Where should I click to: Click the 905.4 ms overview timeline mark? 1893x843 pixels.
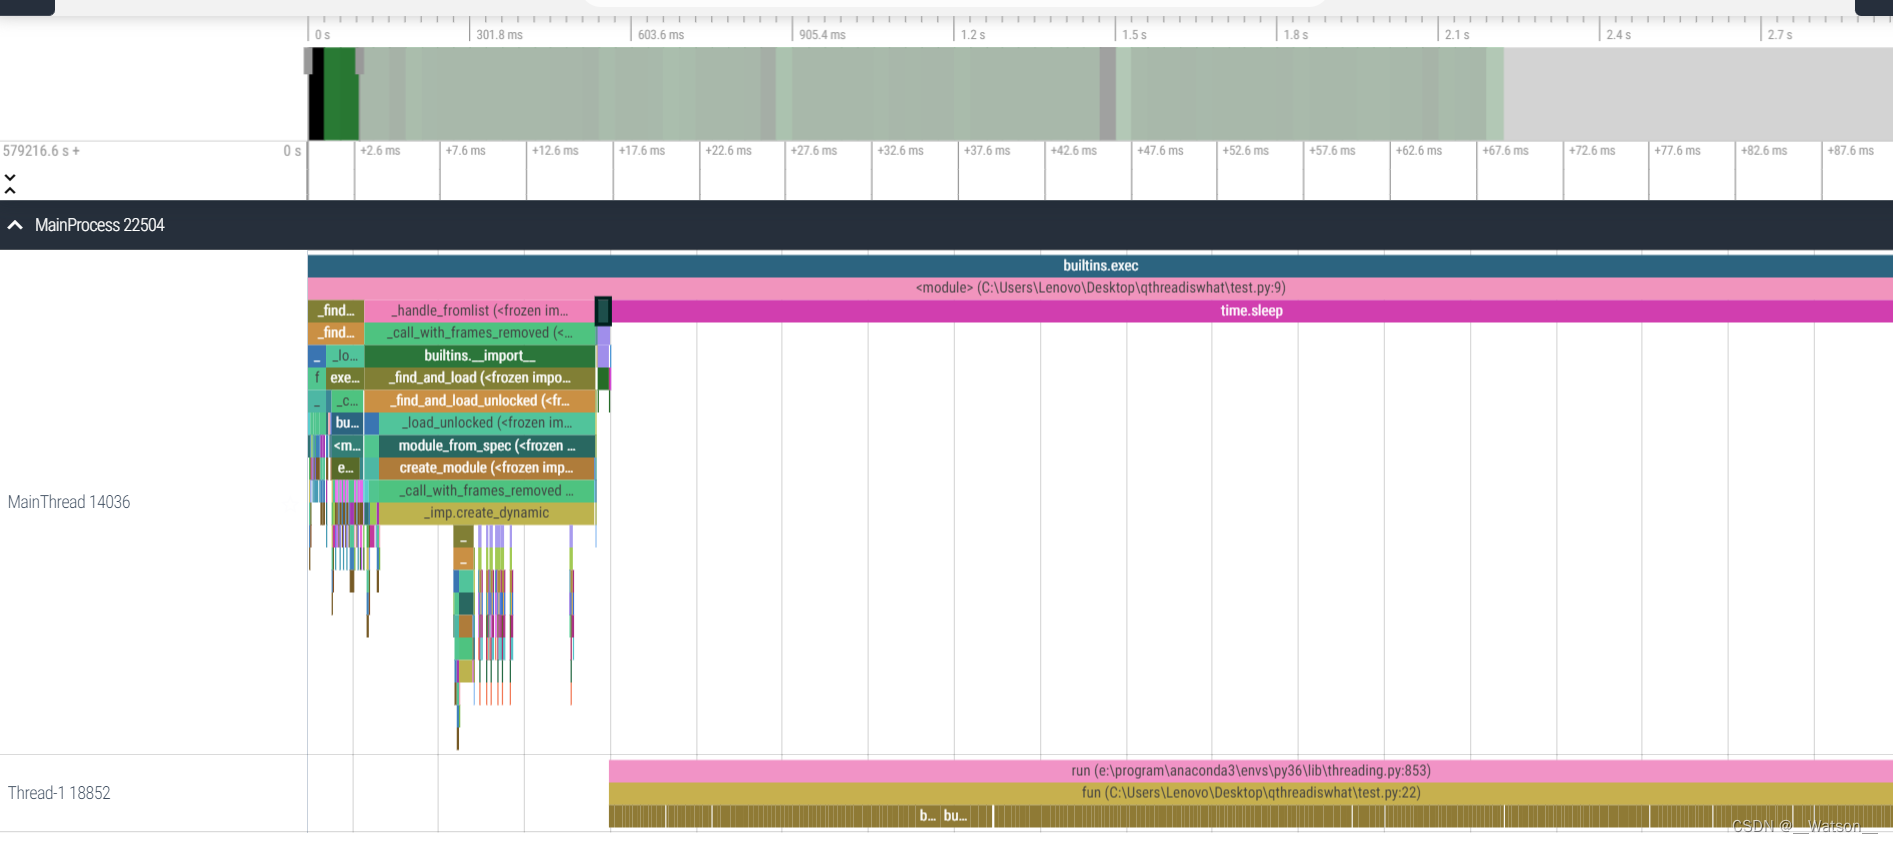point(822,35)
